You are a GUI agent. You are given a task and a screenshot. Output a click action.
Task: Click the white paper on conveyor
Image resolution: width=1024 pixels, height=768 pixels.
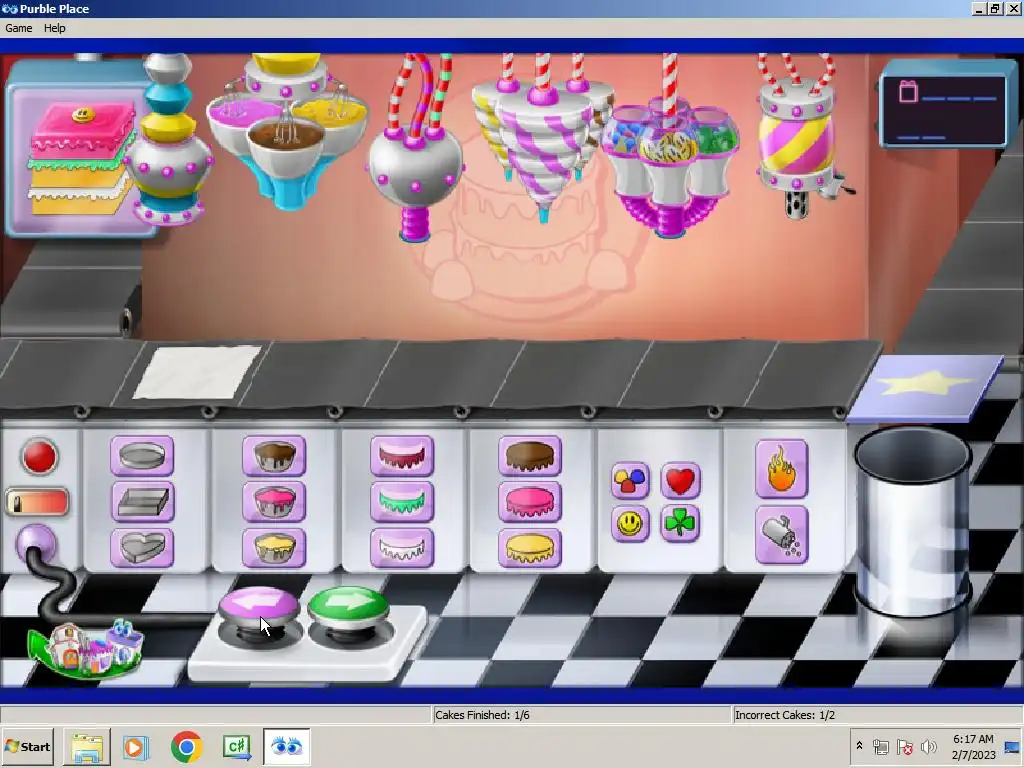[197, 372]
